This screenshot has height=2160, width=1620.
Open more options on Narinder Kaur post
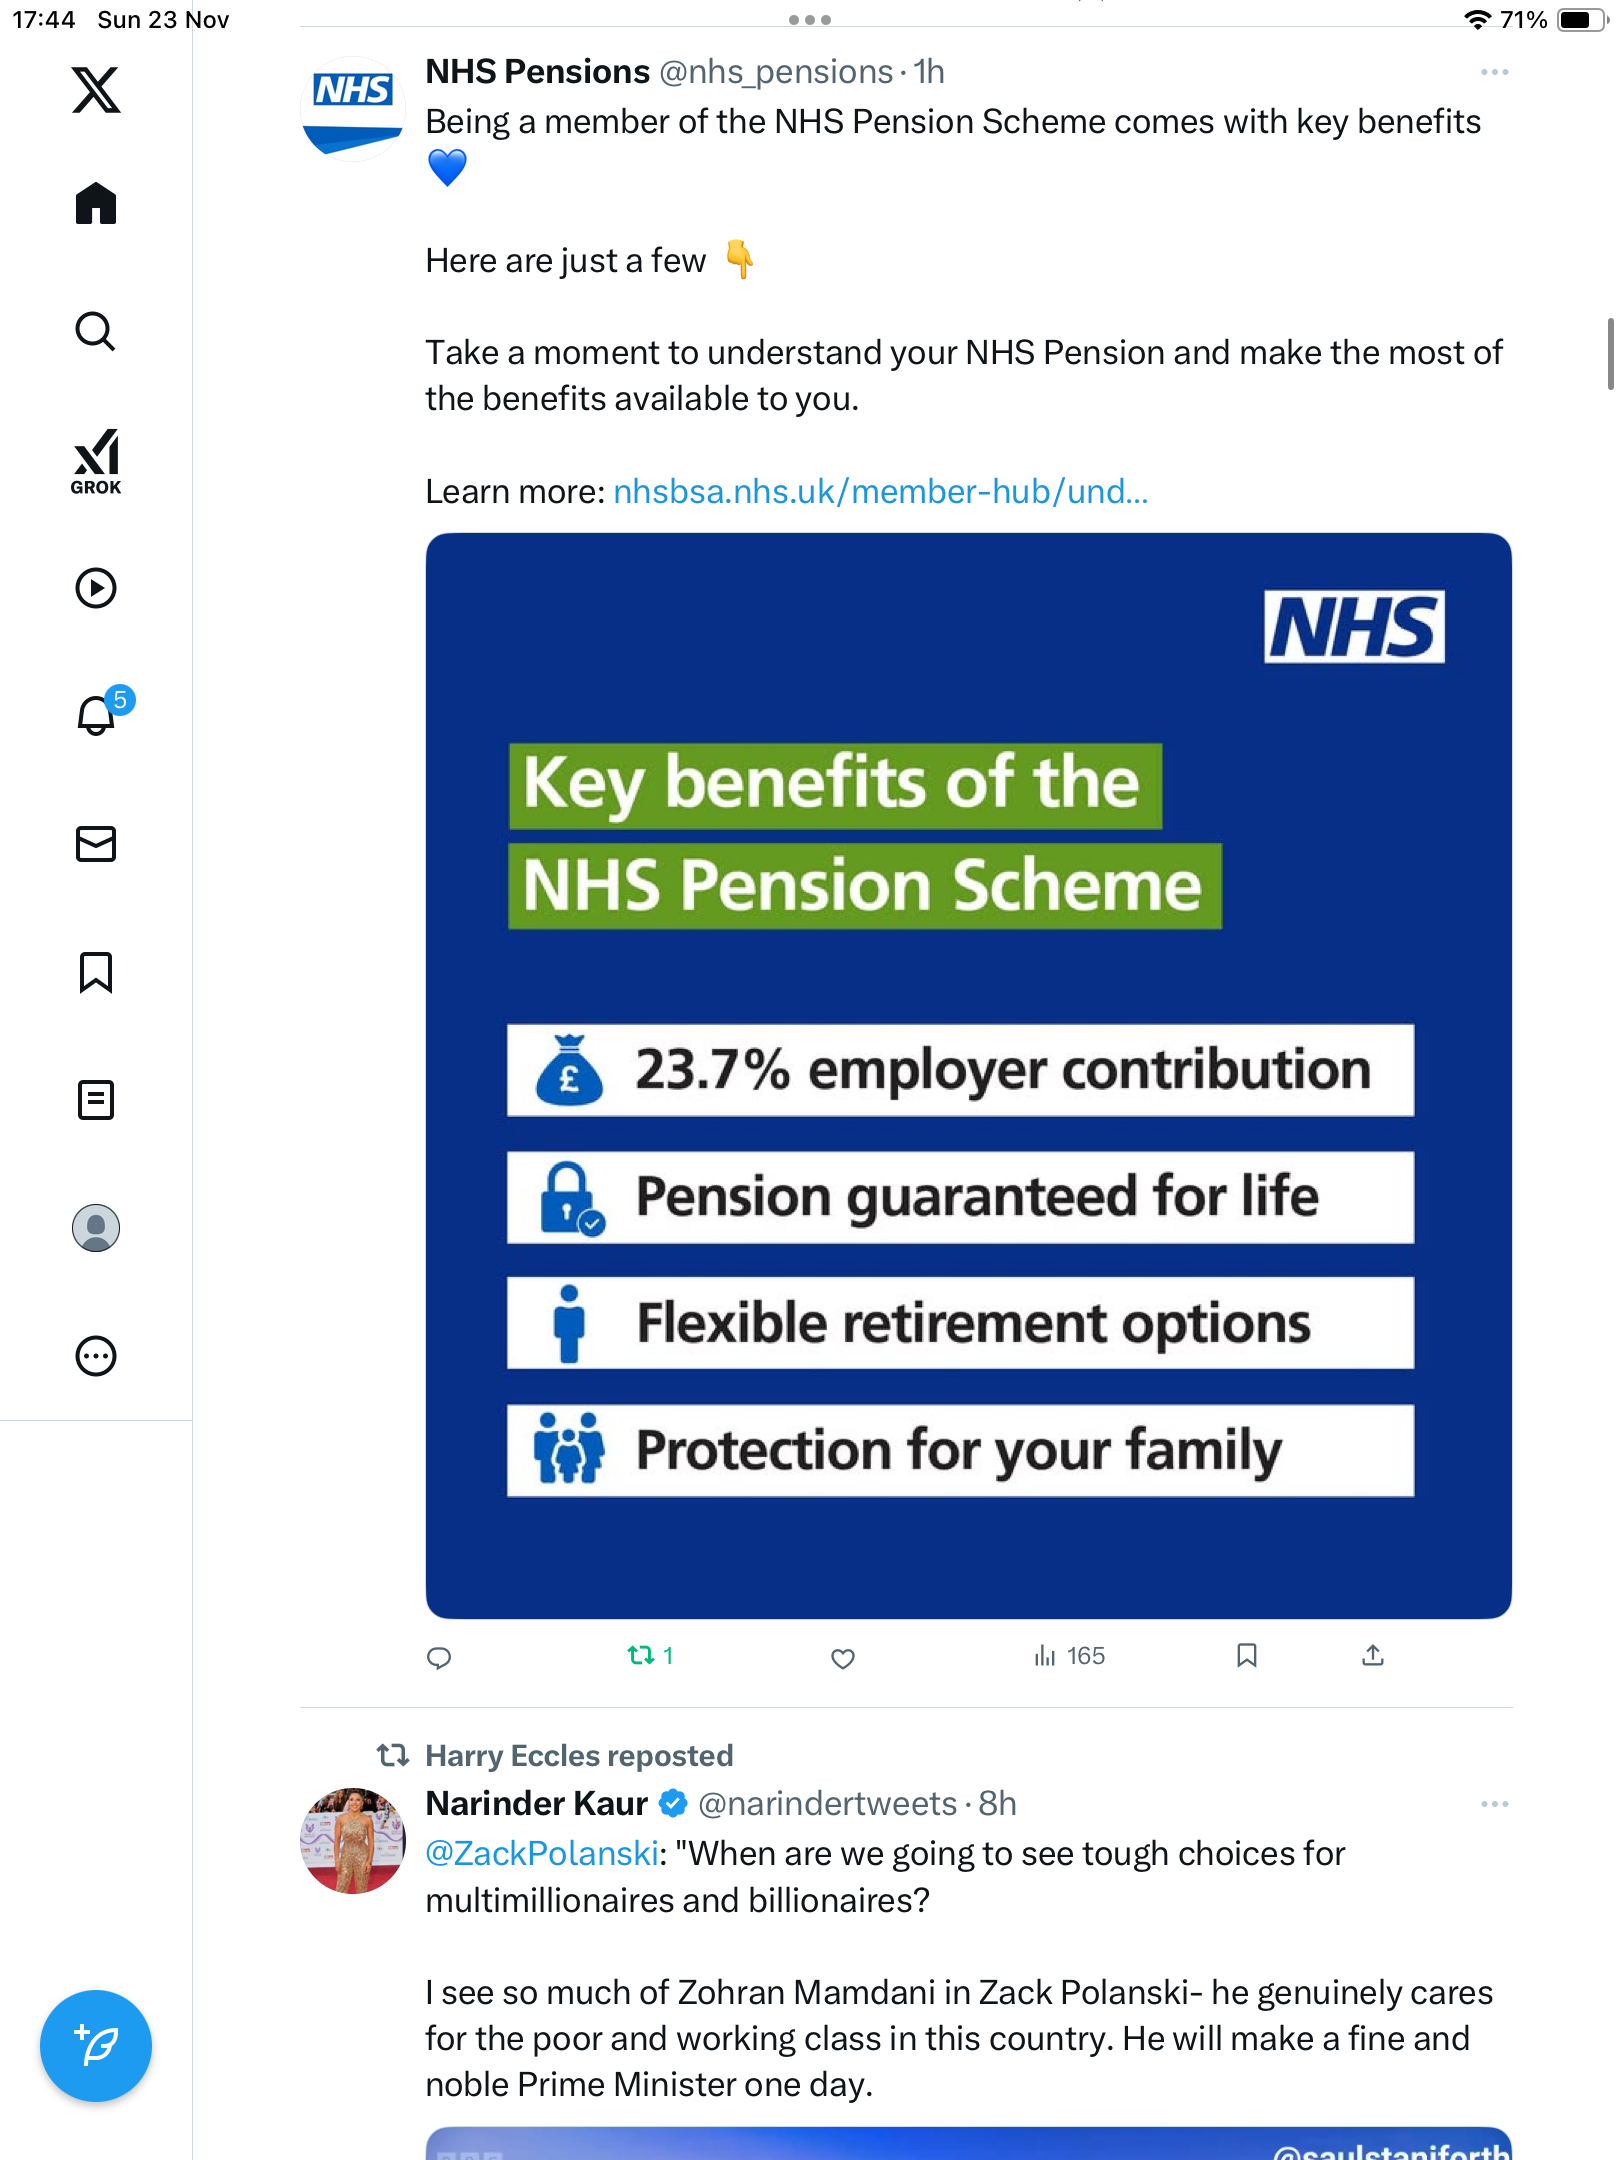[1494, 1804]
